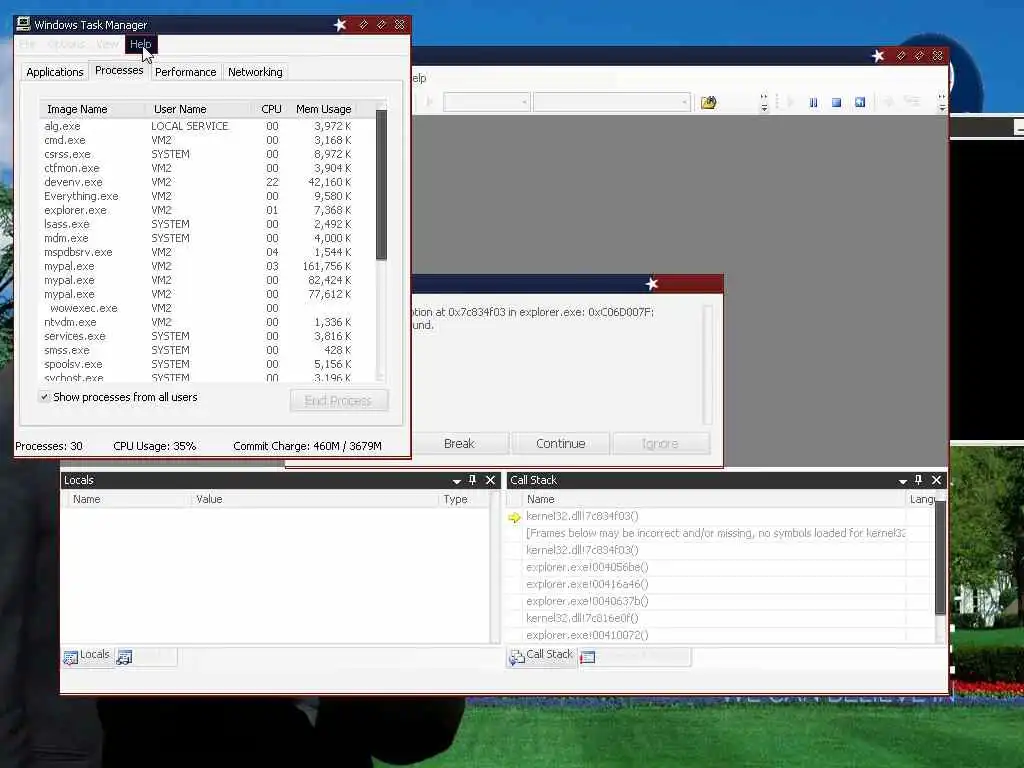Click the Locals Value column header

click(313, 499)
